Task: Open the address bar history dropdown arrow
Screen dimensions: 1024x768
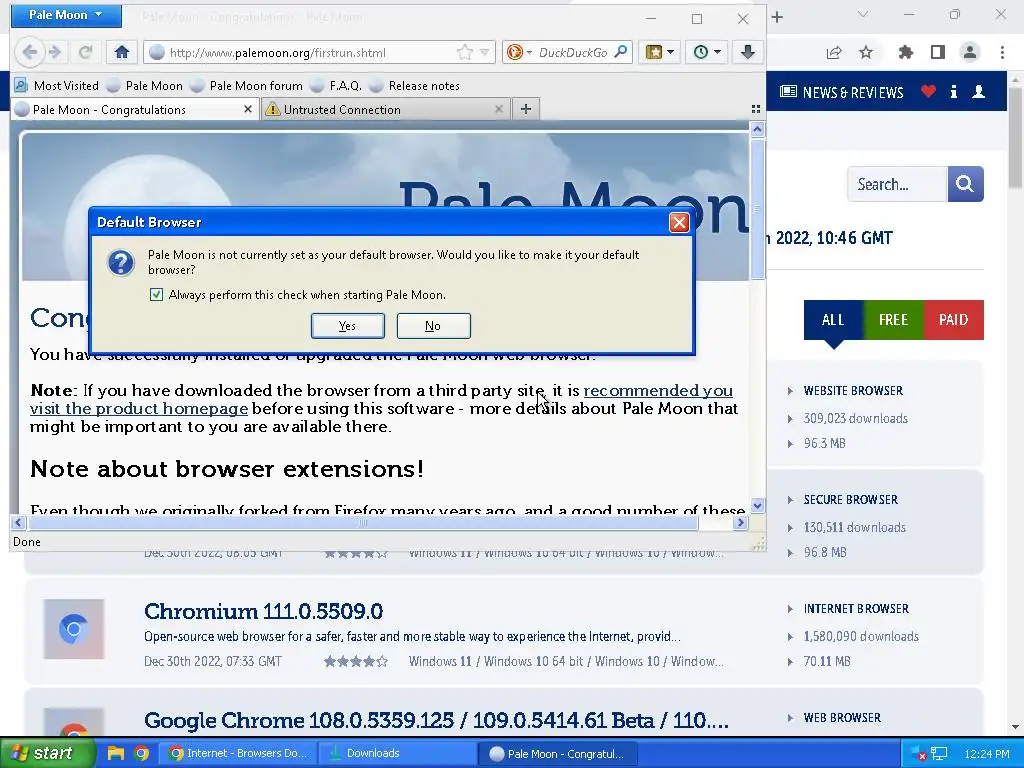Action: click(x=485, y=52)
